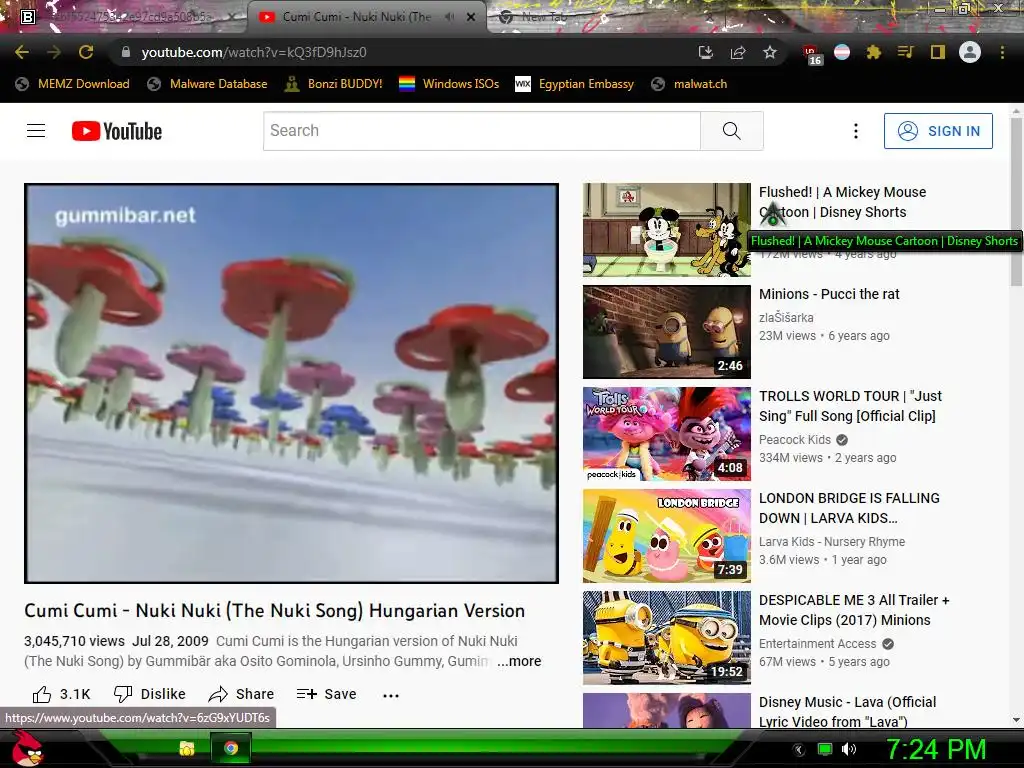Go to YouTube home via logo
Image resolution: width=1024 pixels, height=768 pixels.
click(117, 131)
